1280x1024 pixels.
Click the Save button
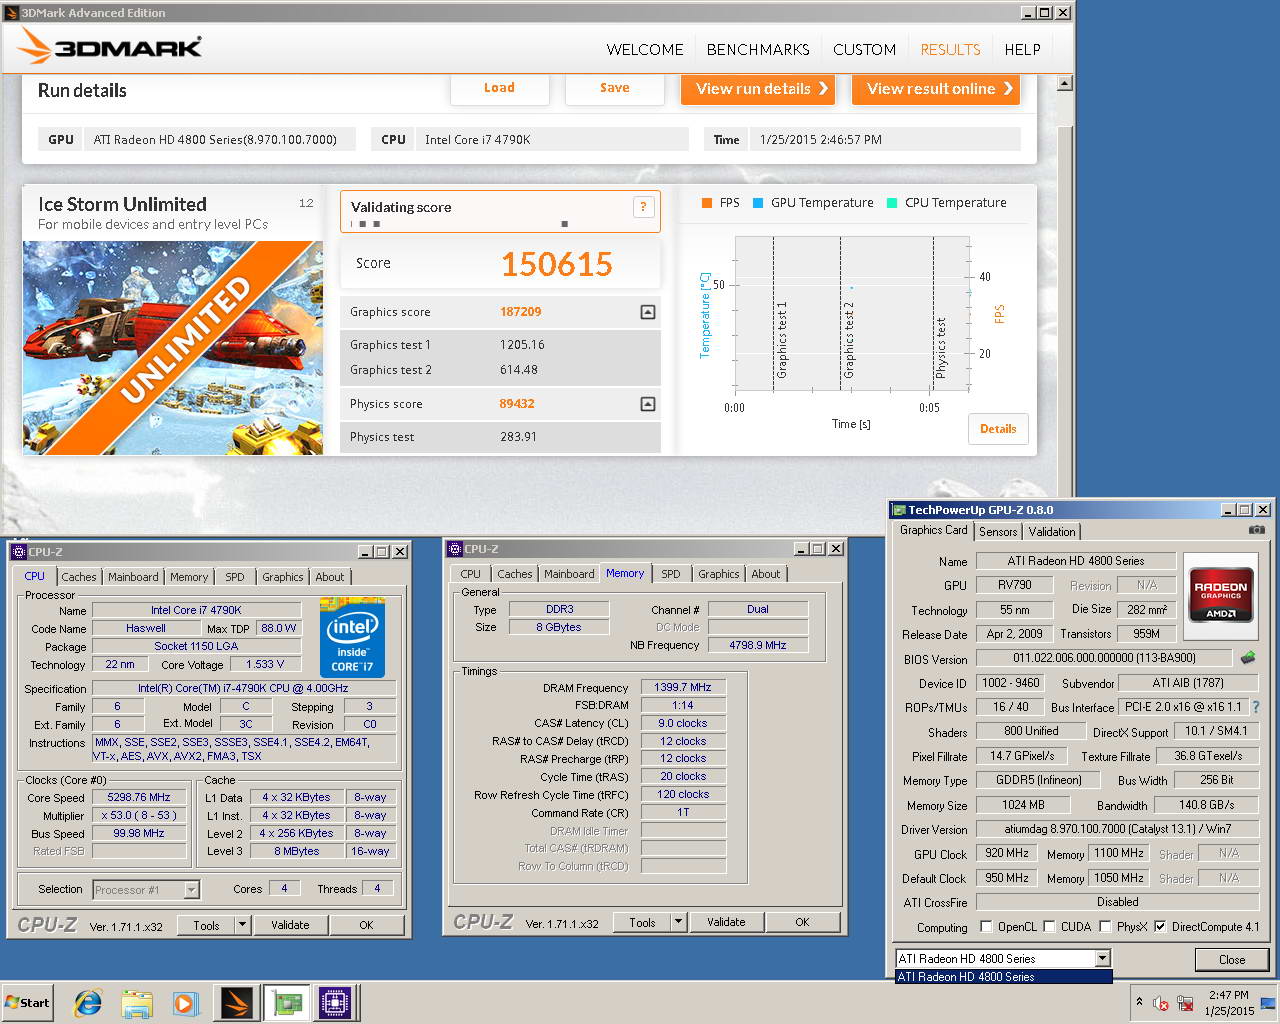click(x=614, y=88)
